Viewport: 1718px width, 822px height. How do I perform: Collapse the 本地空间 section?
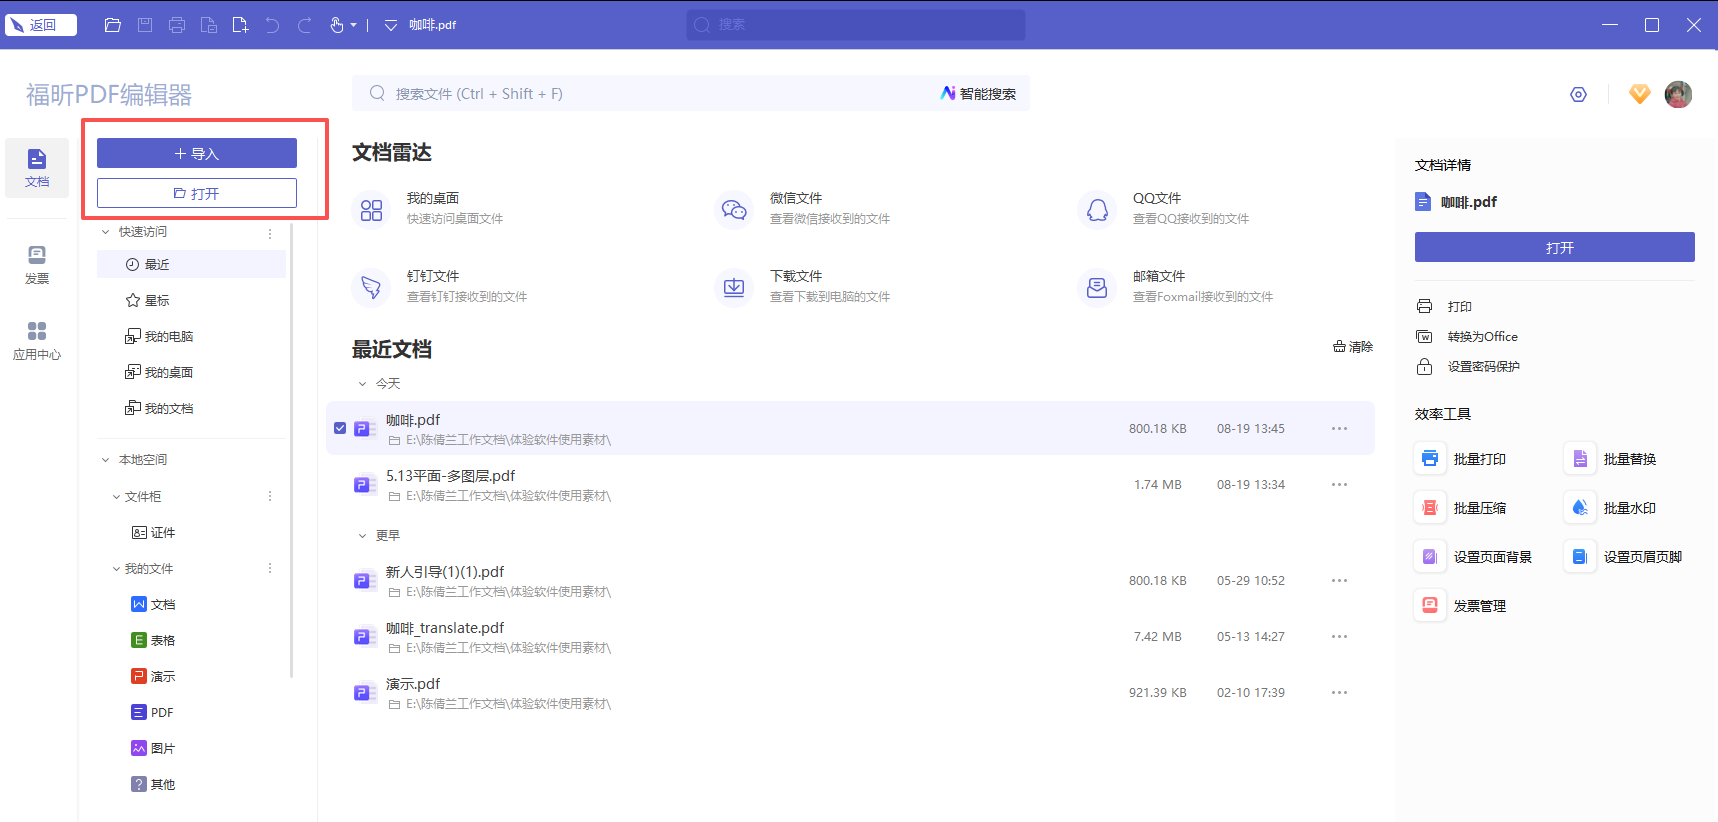(106, 460)
